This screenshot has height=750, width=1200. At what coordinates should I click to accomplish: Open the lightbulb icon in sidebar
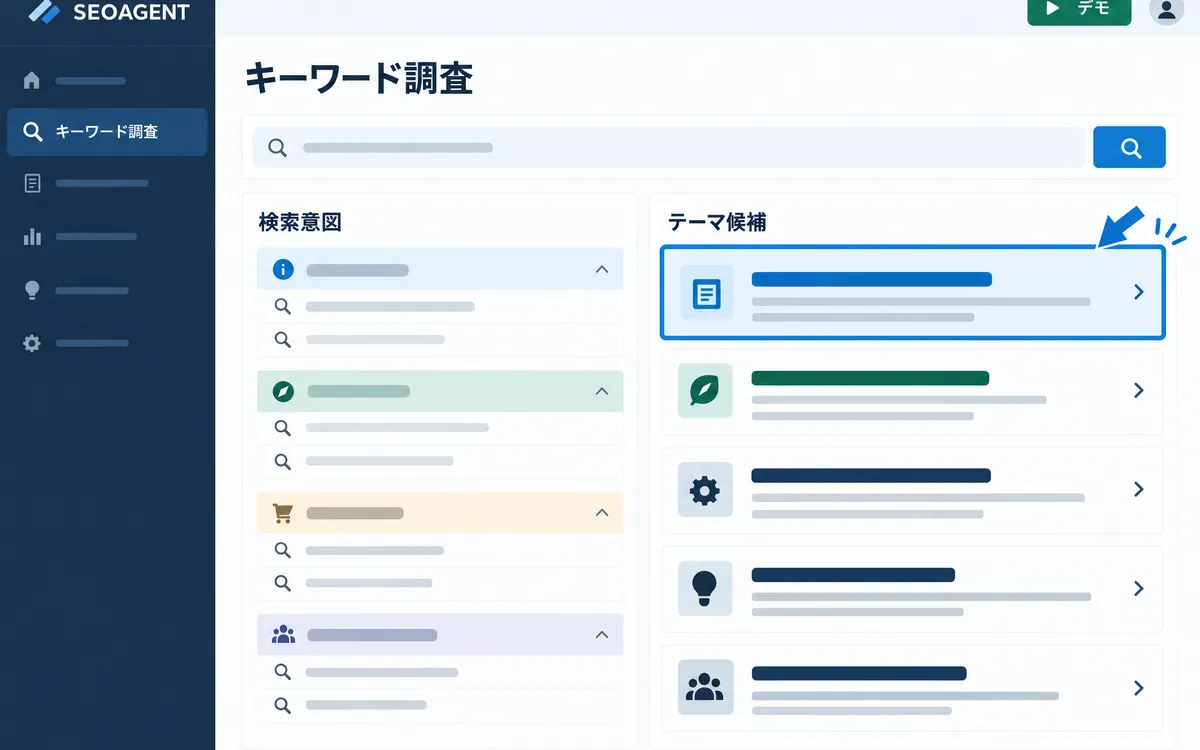[32, 290]
